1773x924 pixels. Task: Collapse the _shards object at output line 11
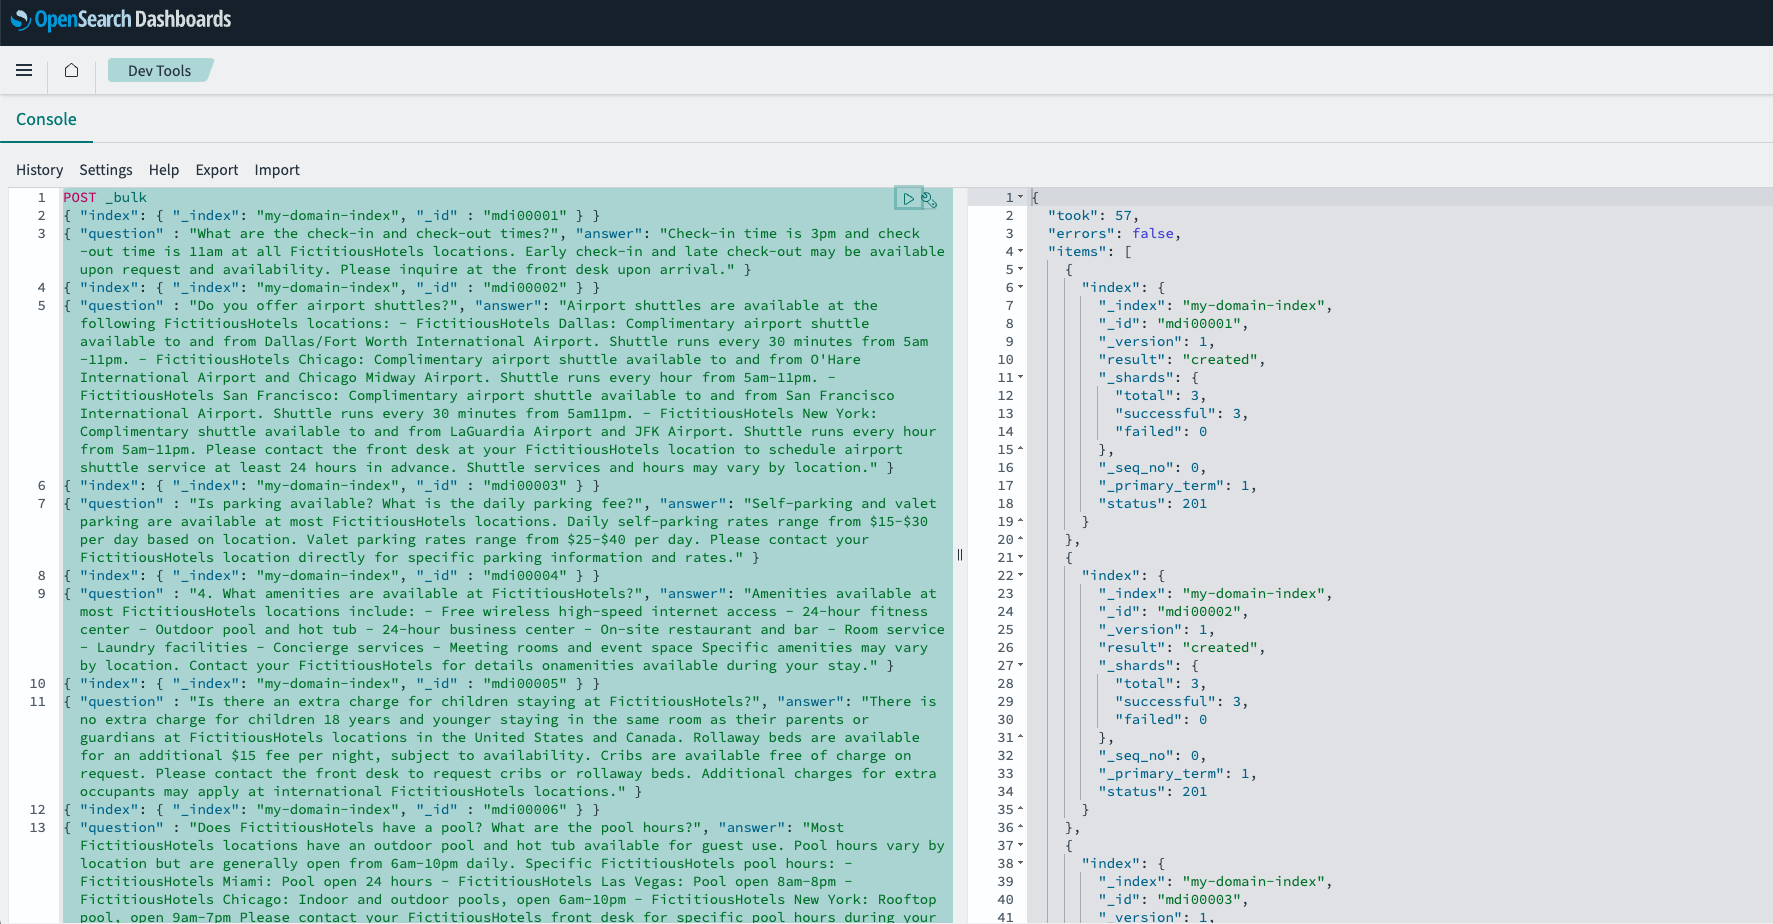pos(1020,378)
